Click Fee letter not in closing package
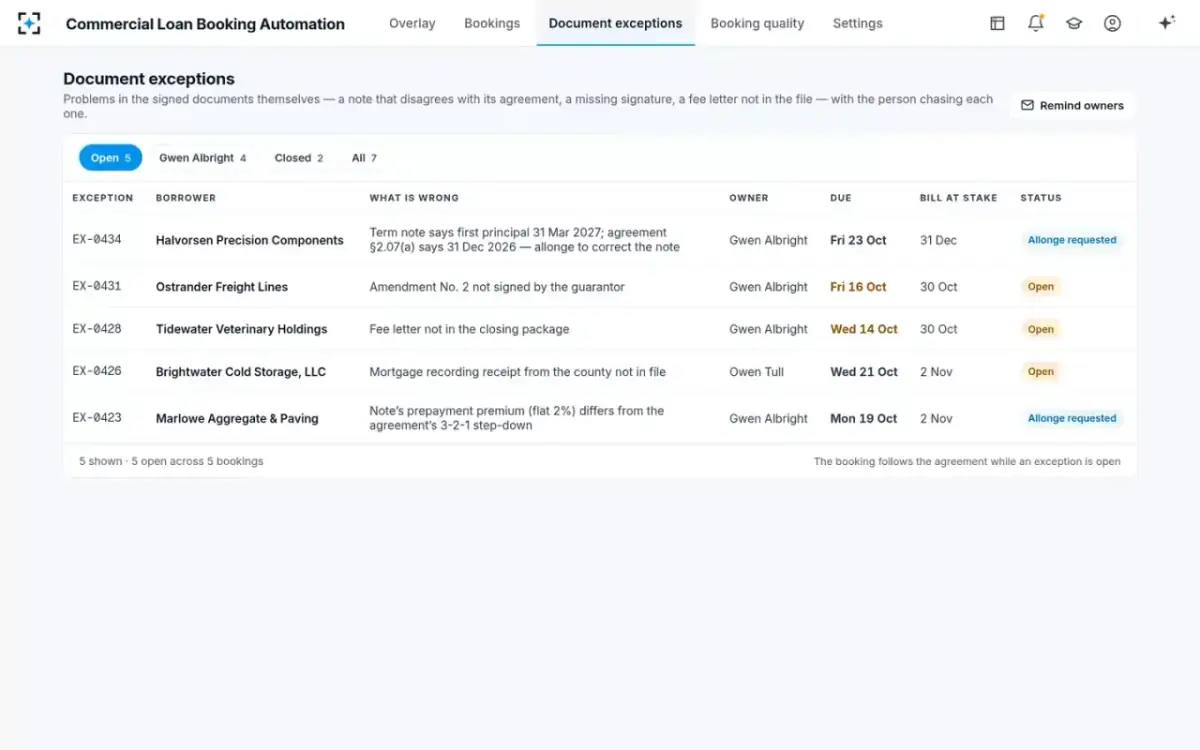The height and width of the screenshot is (750, 1200). (x=469, y=329)
